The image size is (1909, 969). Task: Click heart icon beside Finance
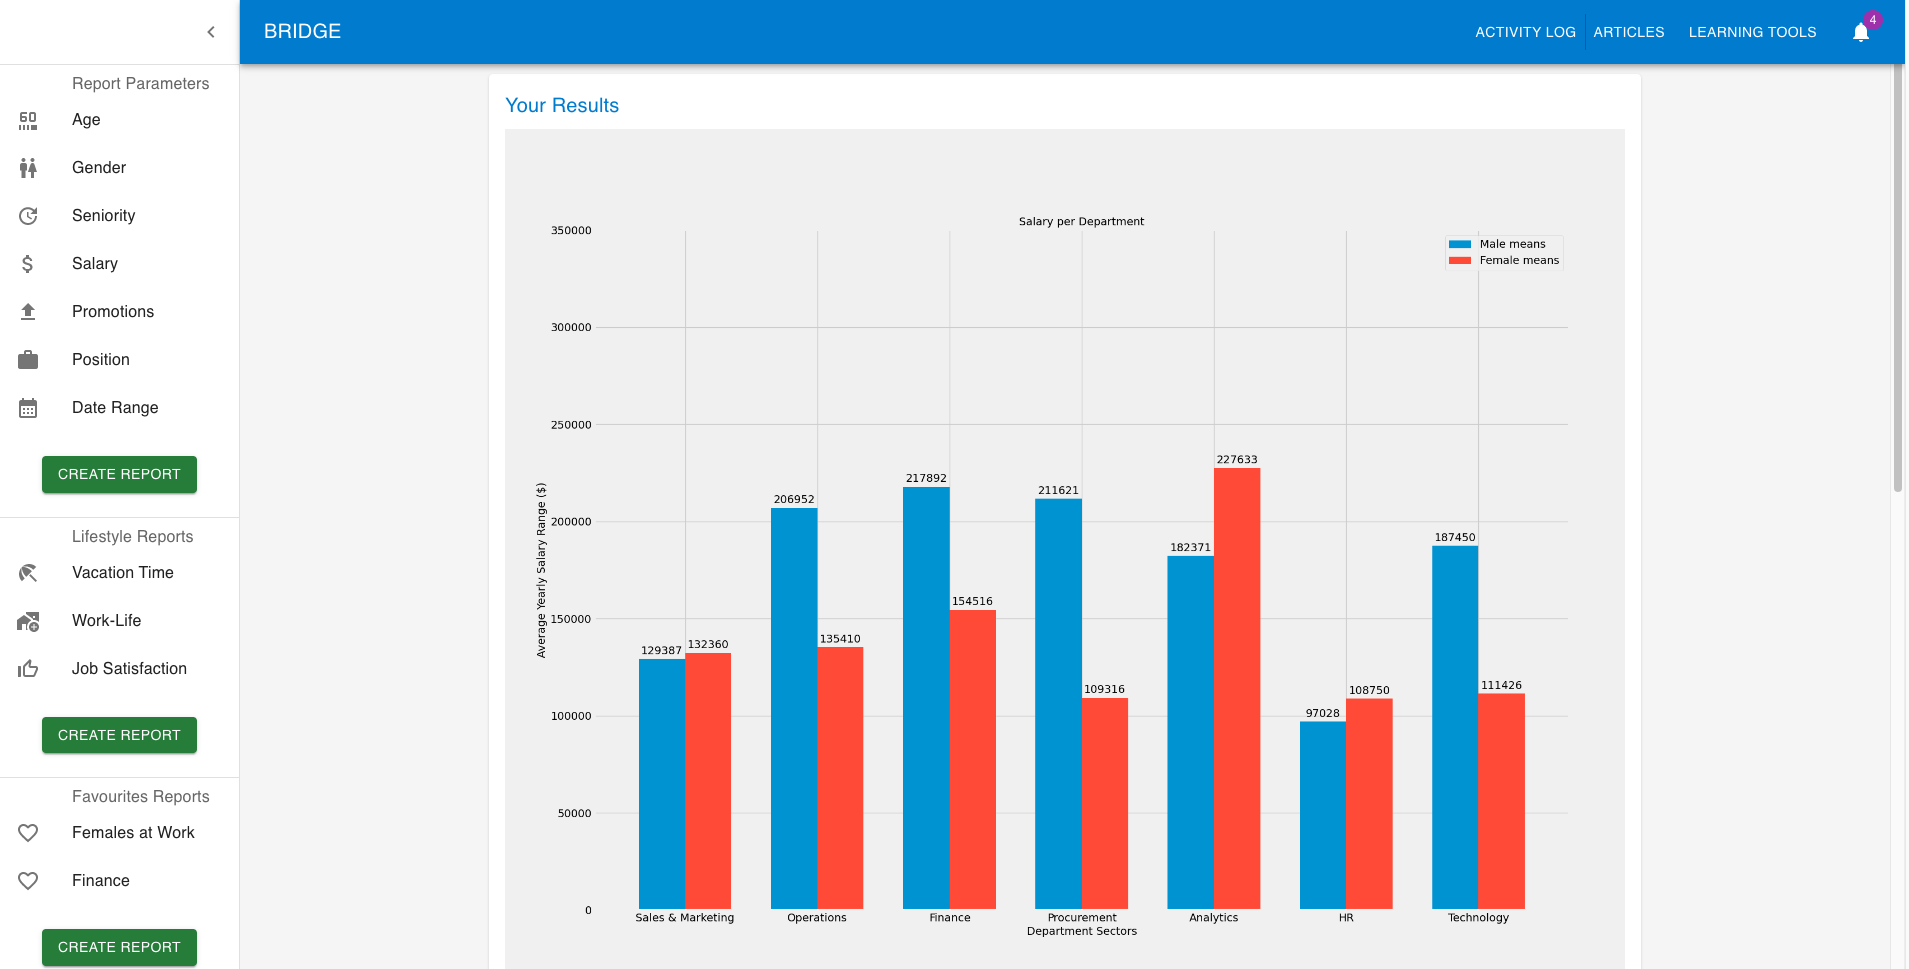[x=28, y=881]
